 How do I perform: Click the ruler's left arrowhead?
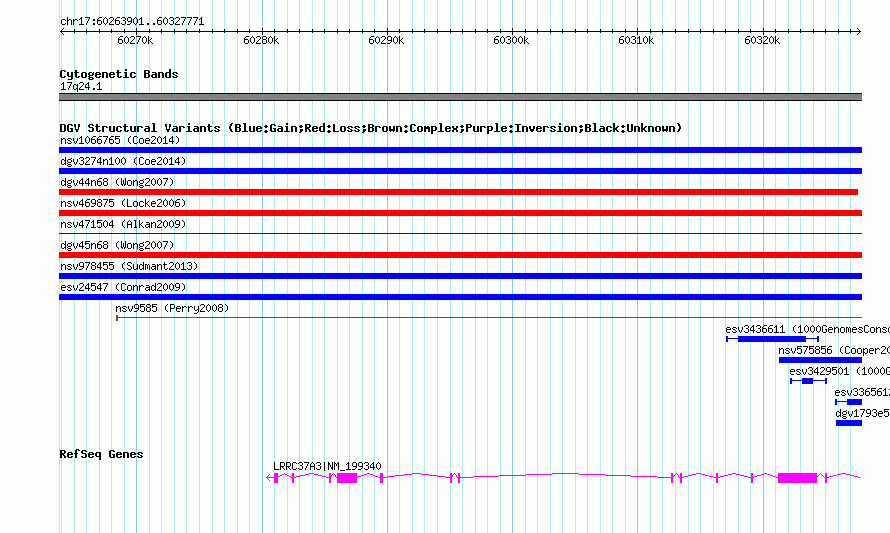pos(62,32)
